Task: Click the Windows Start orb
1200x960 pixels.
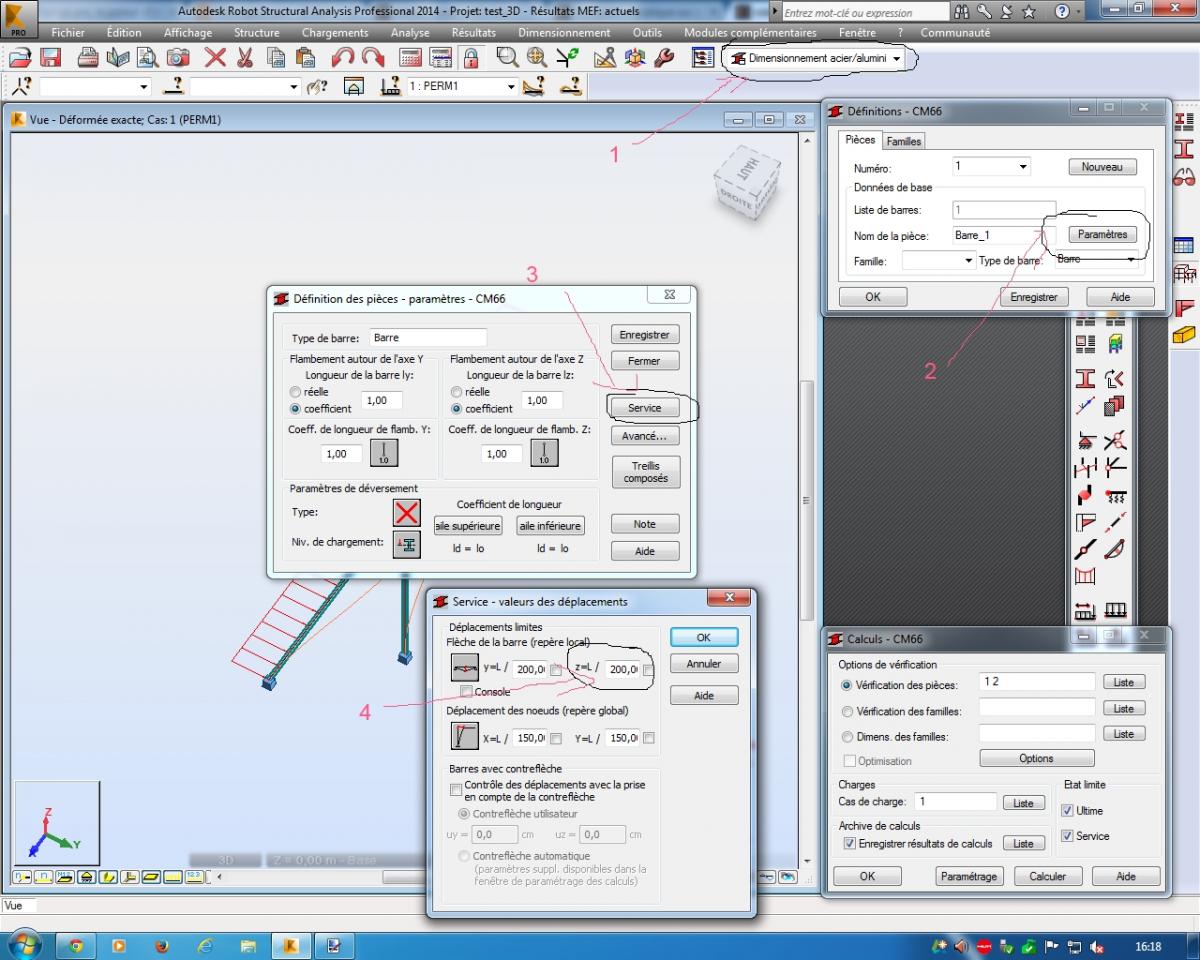Action: [23, 944]
